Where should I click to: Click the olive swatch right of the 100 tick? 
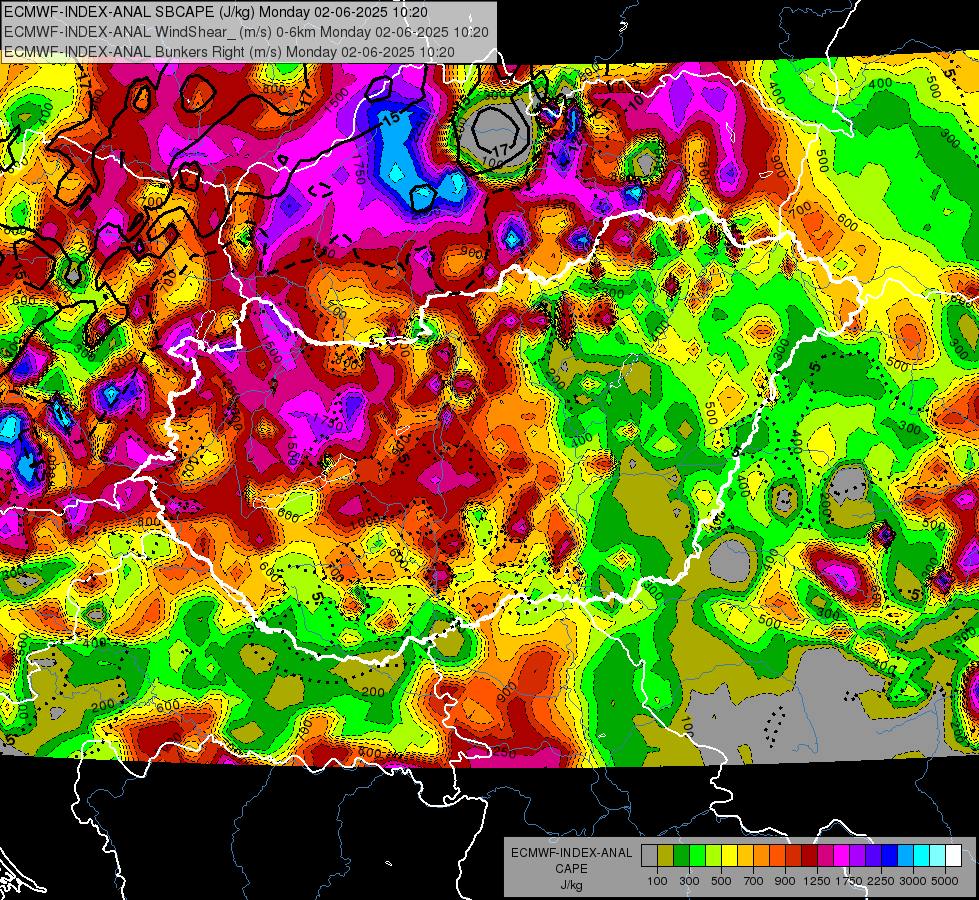666,856
